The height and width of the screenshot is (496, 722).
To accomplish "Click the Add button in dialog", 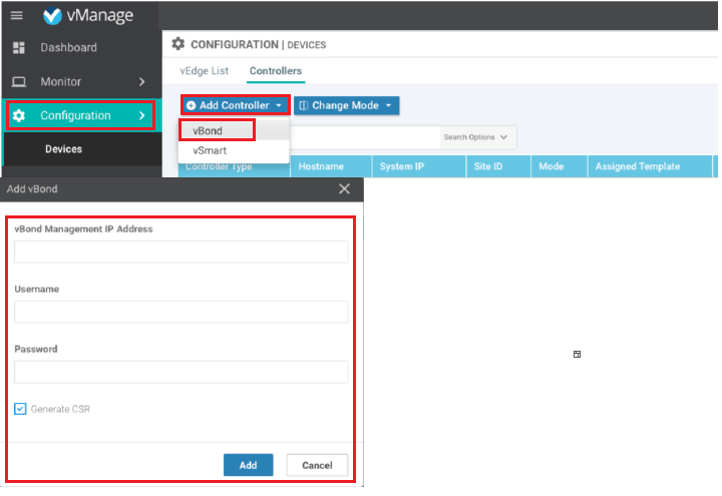I will (248, 465).
